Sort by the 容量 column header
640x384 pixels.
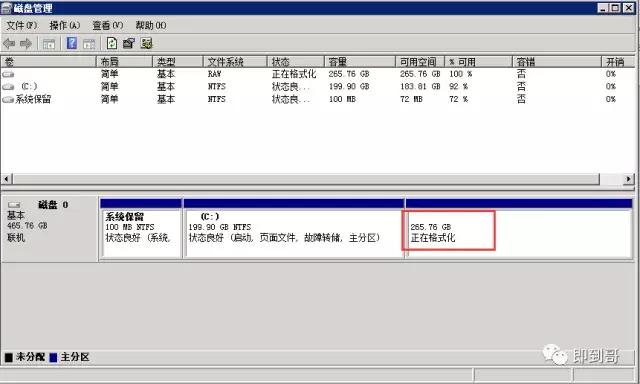coord(360,62)
